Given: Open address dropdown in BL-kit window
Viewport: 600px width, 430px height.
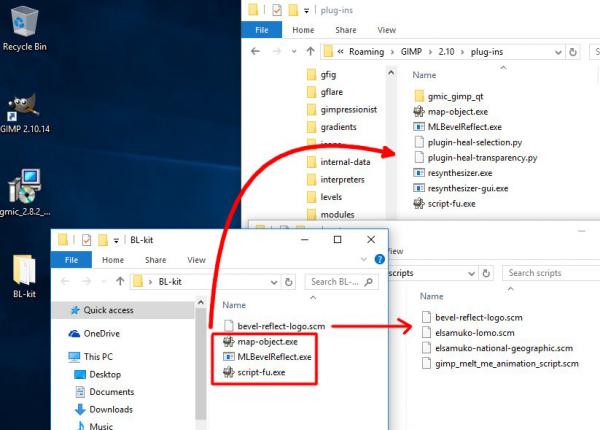Looking at the screenshot, I should [274, 282].
